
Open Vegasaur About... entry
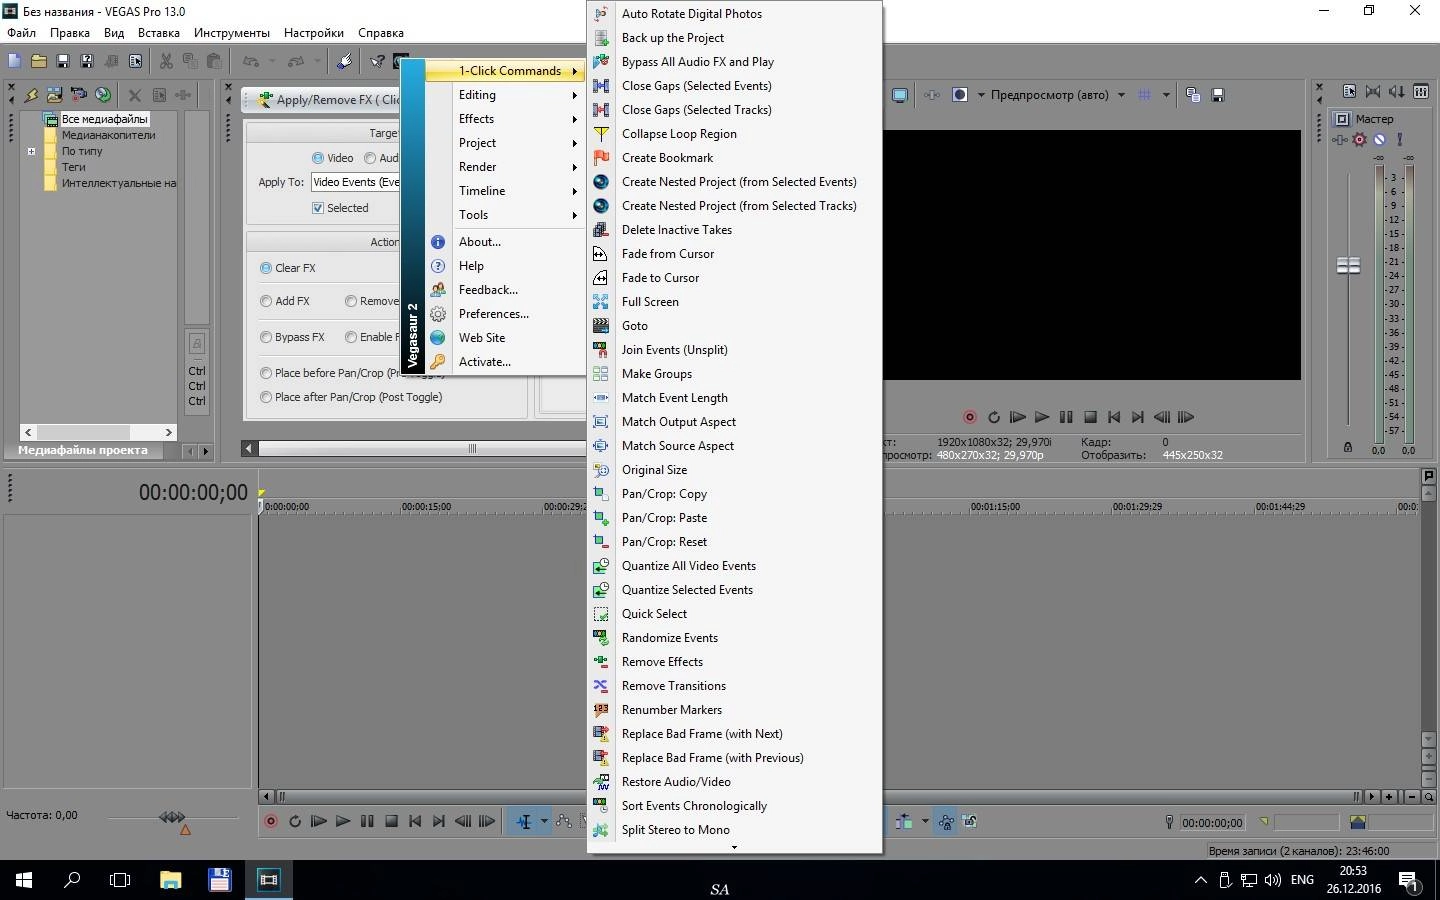coord(505,242)
